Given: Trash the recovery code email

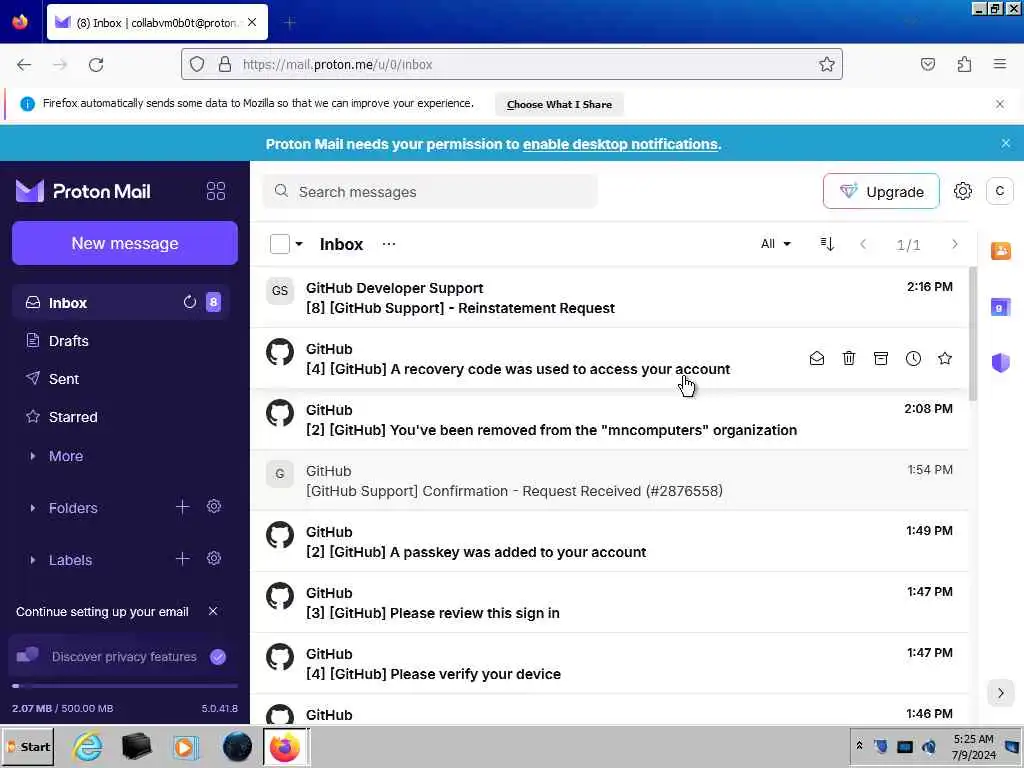Looking at the screenshot, I should (x=848, y=359).
